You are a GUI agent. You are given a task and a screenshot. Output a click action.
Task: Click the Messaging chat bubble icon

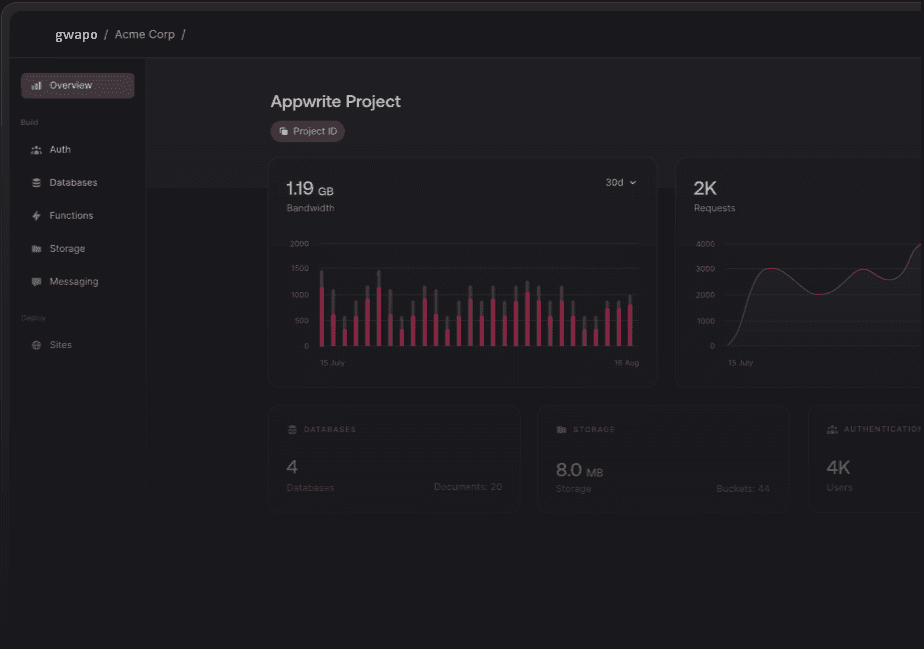[37, 282]
